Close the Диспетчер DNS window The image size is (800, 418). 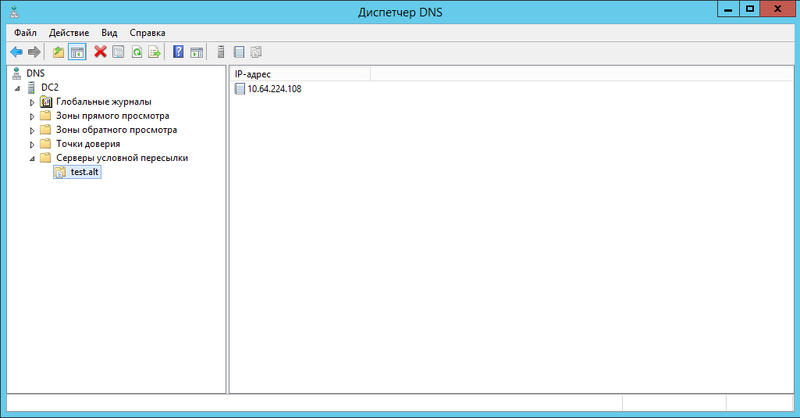pos(777,9)
